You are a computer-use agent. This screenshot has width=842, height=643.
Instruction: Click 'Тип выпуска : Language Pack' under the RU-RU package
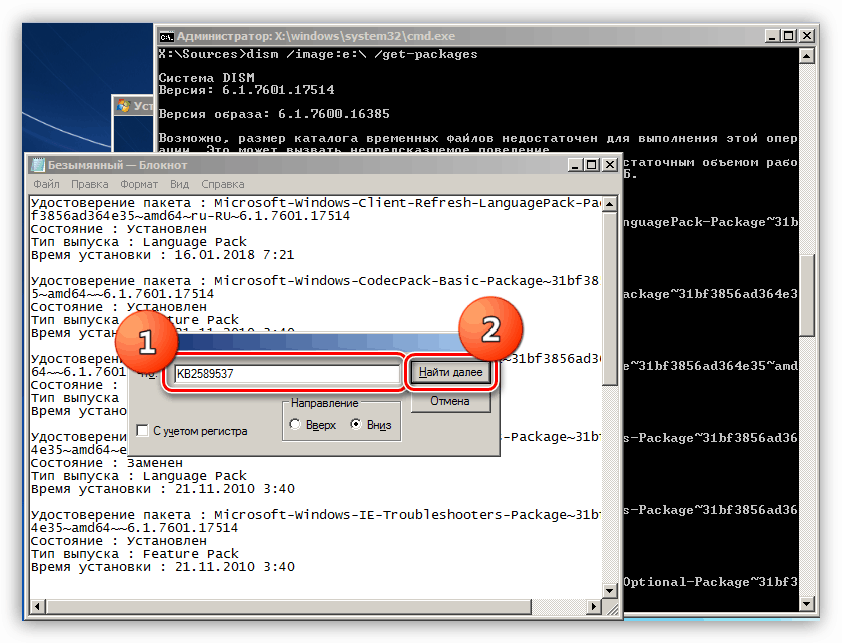(x=139, y=242)
